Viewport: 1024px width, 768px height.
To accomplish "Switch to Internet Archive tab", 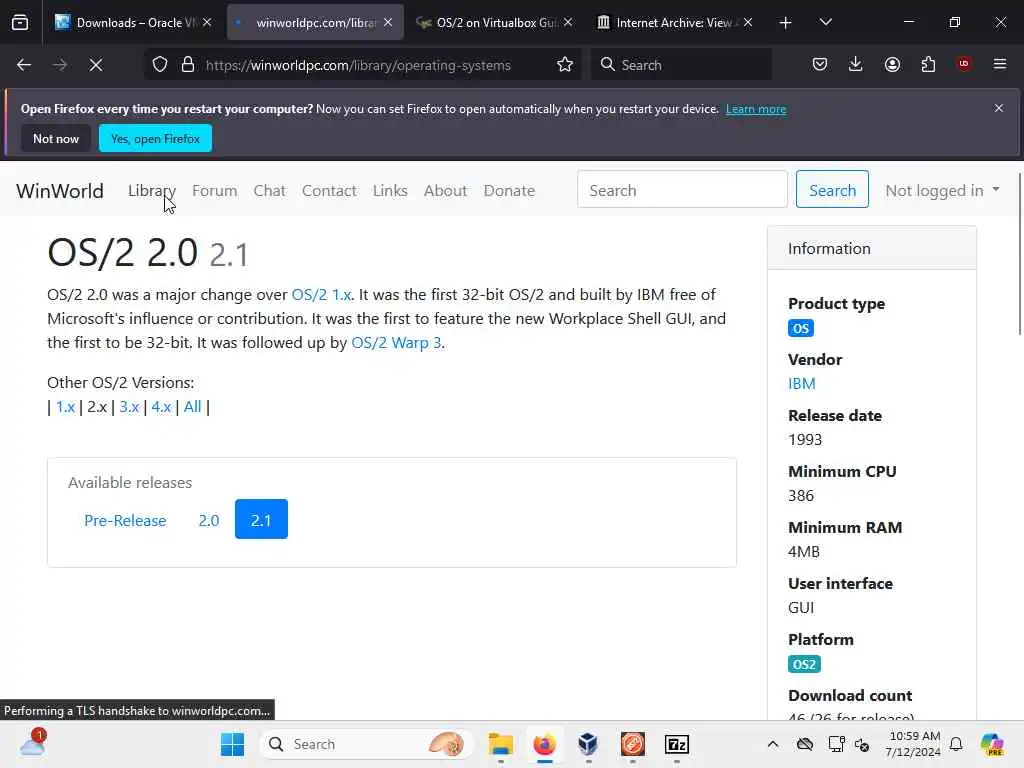I will coord(674,23).
